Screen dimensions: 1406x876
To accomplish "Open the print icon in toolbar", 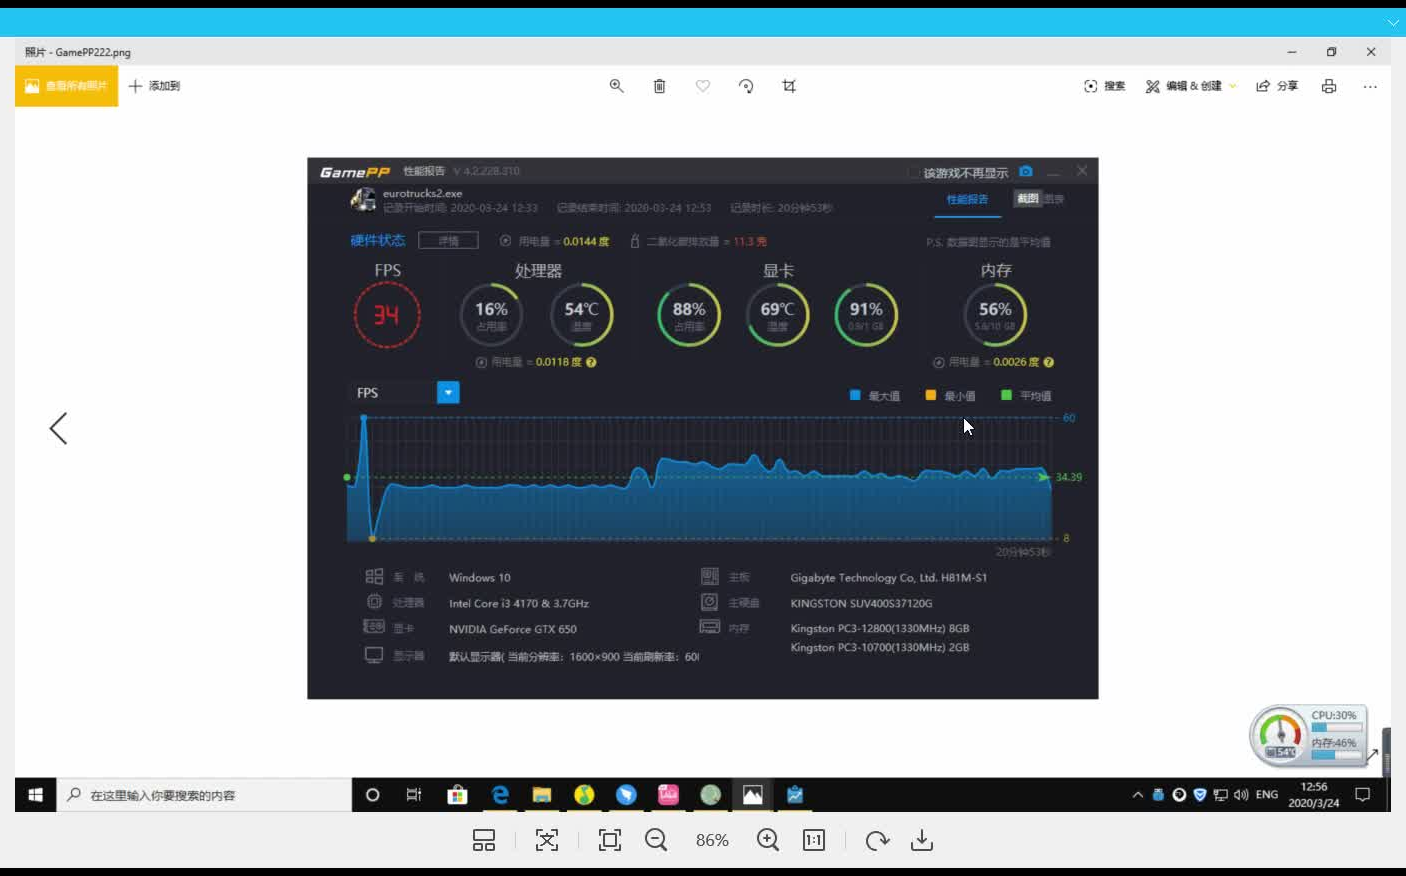I will tap(1329, 86).
